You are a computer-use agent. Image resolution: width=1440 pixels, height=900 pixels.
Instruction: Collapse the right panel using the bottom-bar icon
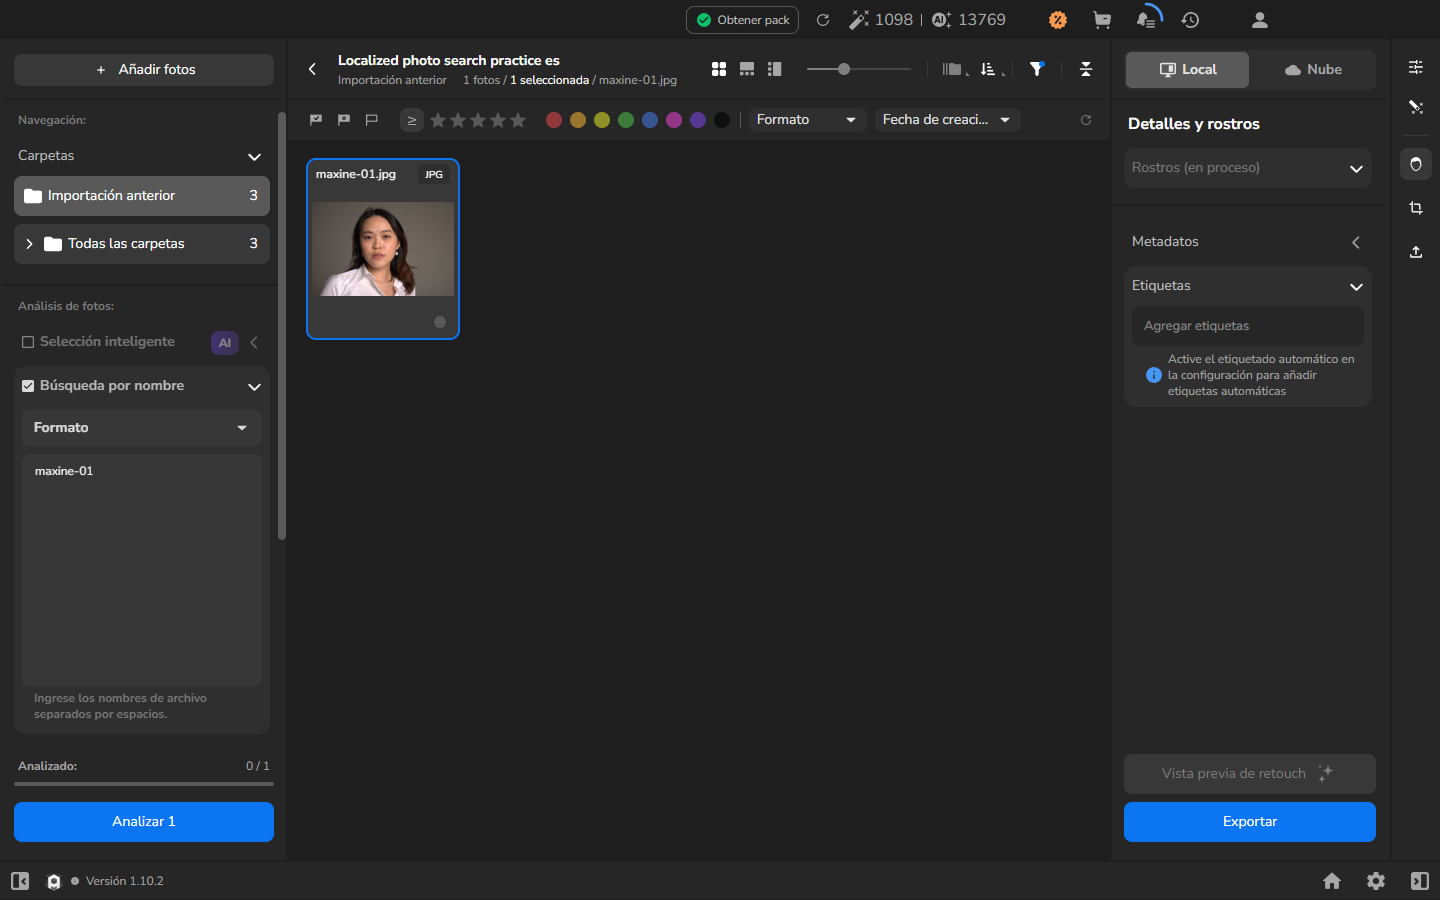(x=1420, y=881)
